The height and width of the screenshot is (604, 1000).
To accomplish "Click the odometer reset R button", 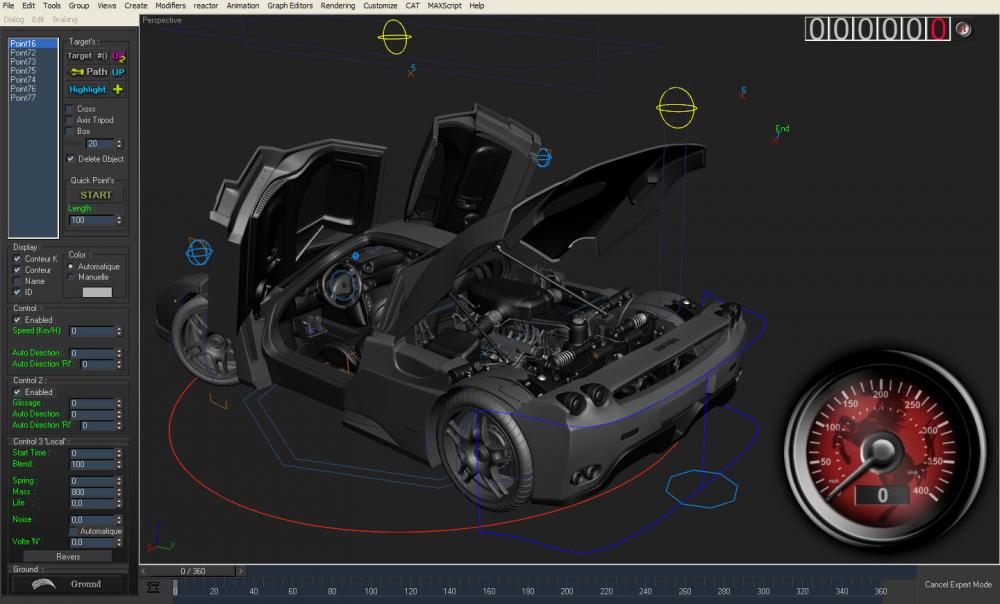I will point(963,29).
